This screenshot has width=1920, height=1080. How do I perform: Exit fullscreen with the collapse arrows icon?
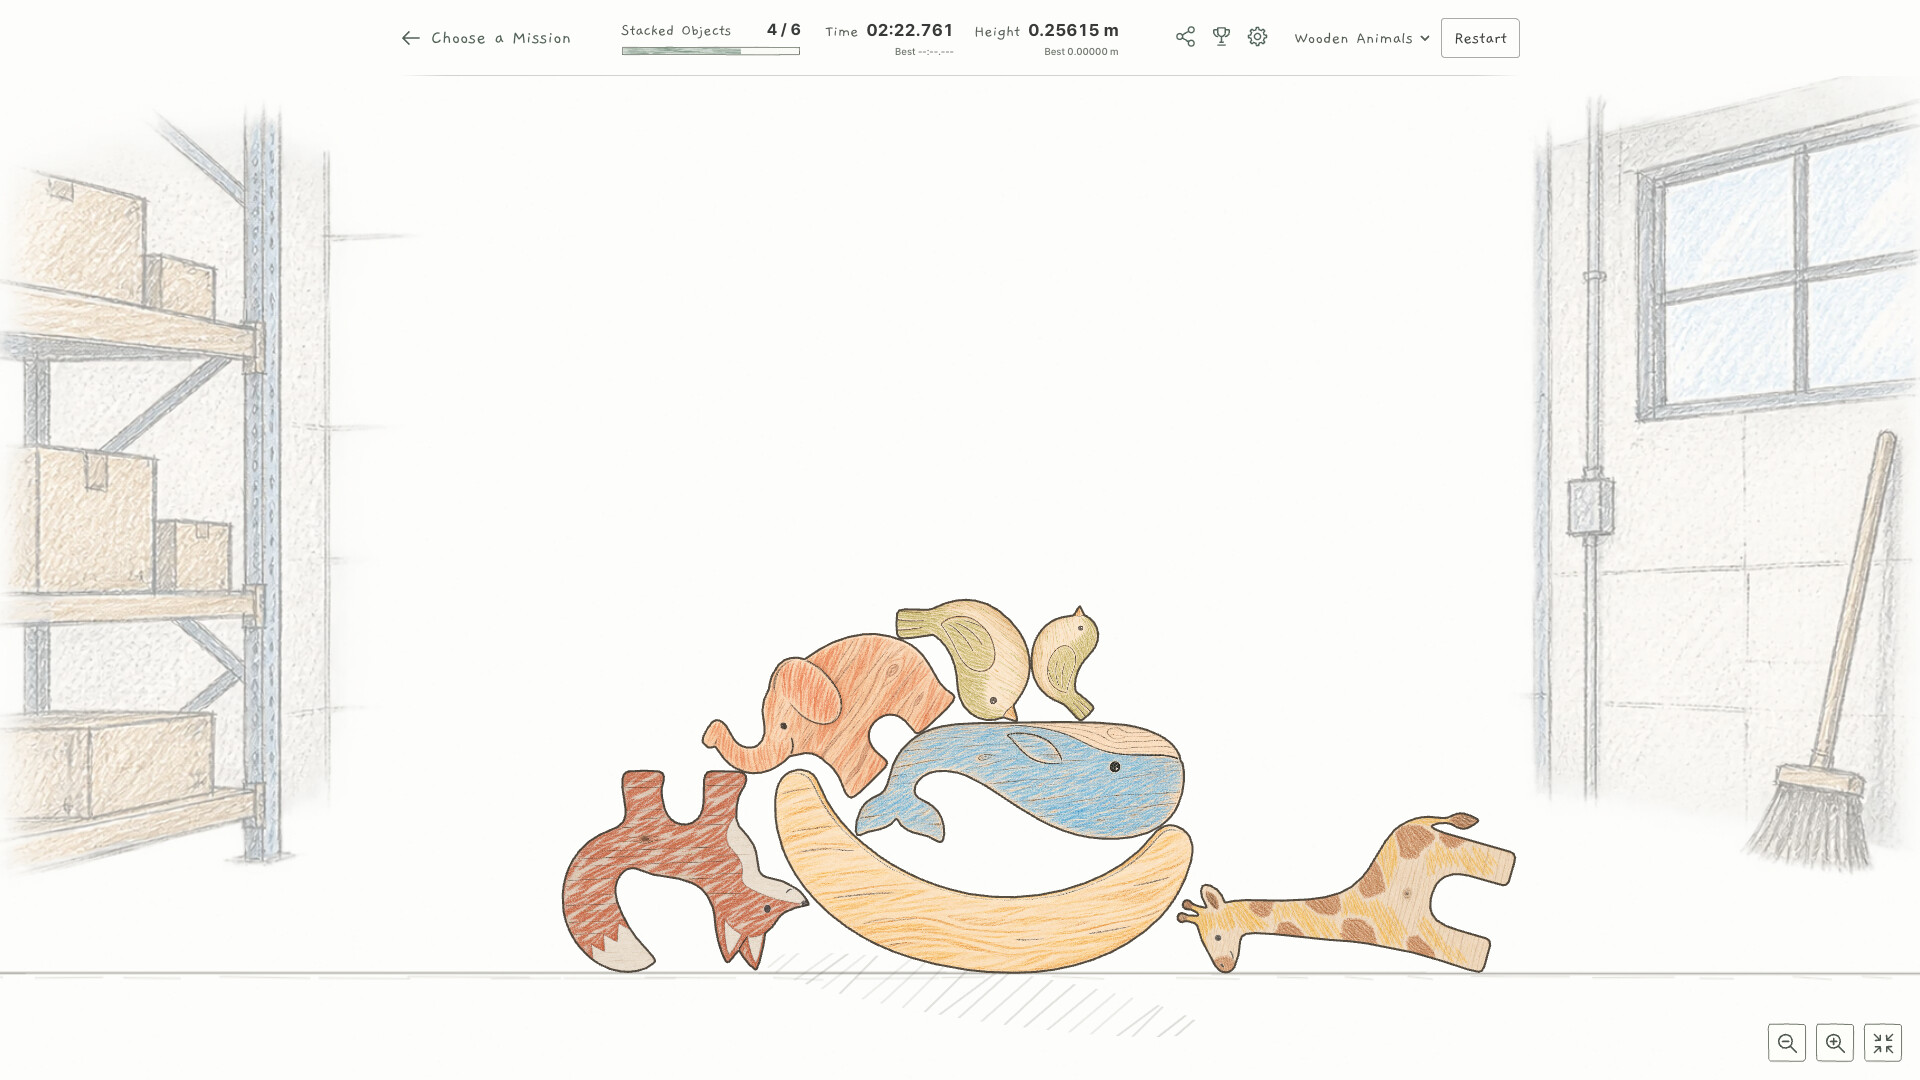coord(1883,1043)
